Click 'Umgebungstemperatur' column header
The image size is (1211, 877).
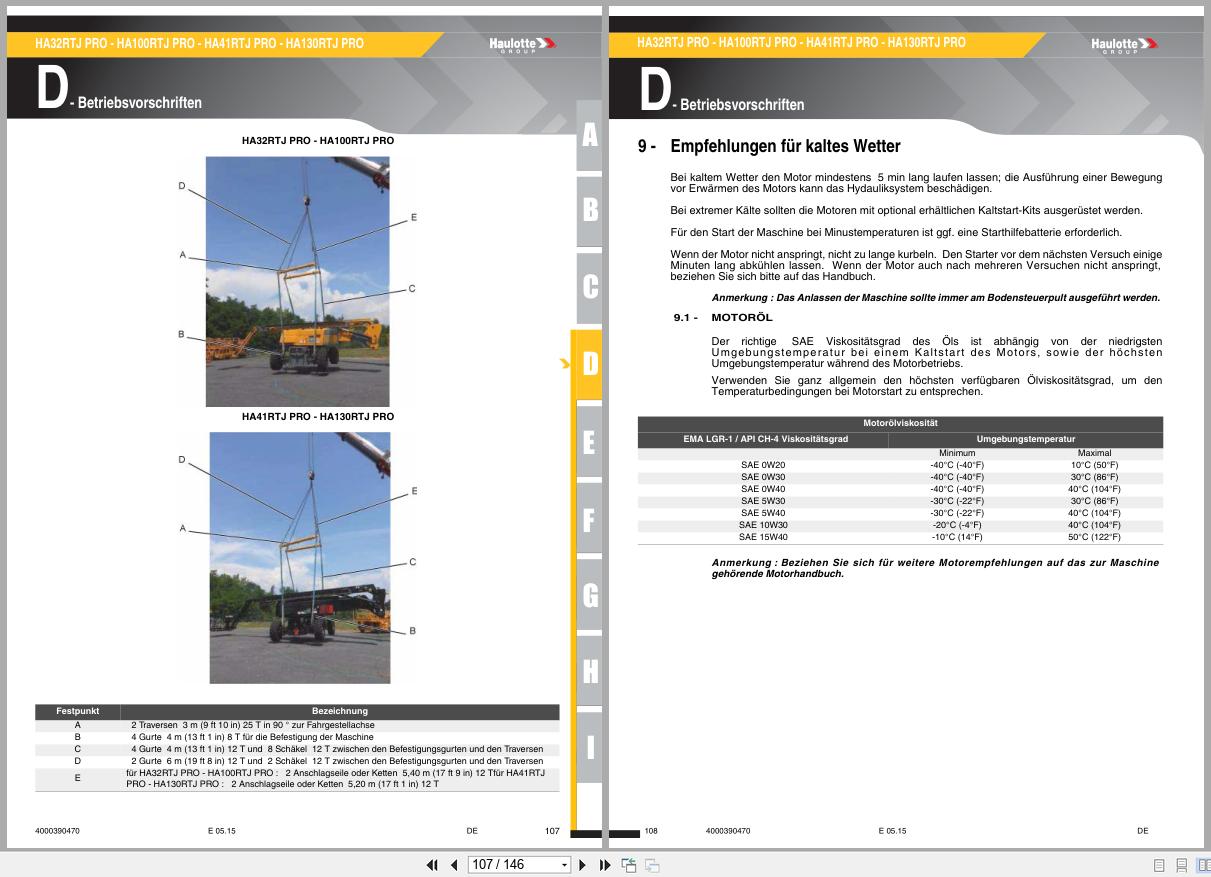tap(1026, 439)
